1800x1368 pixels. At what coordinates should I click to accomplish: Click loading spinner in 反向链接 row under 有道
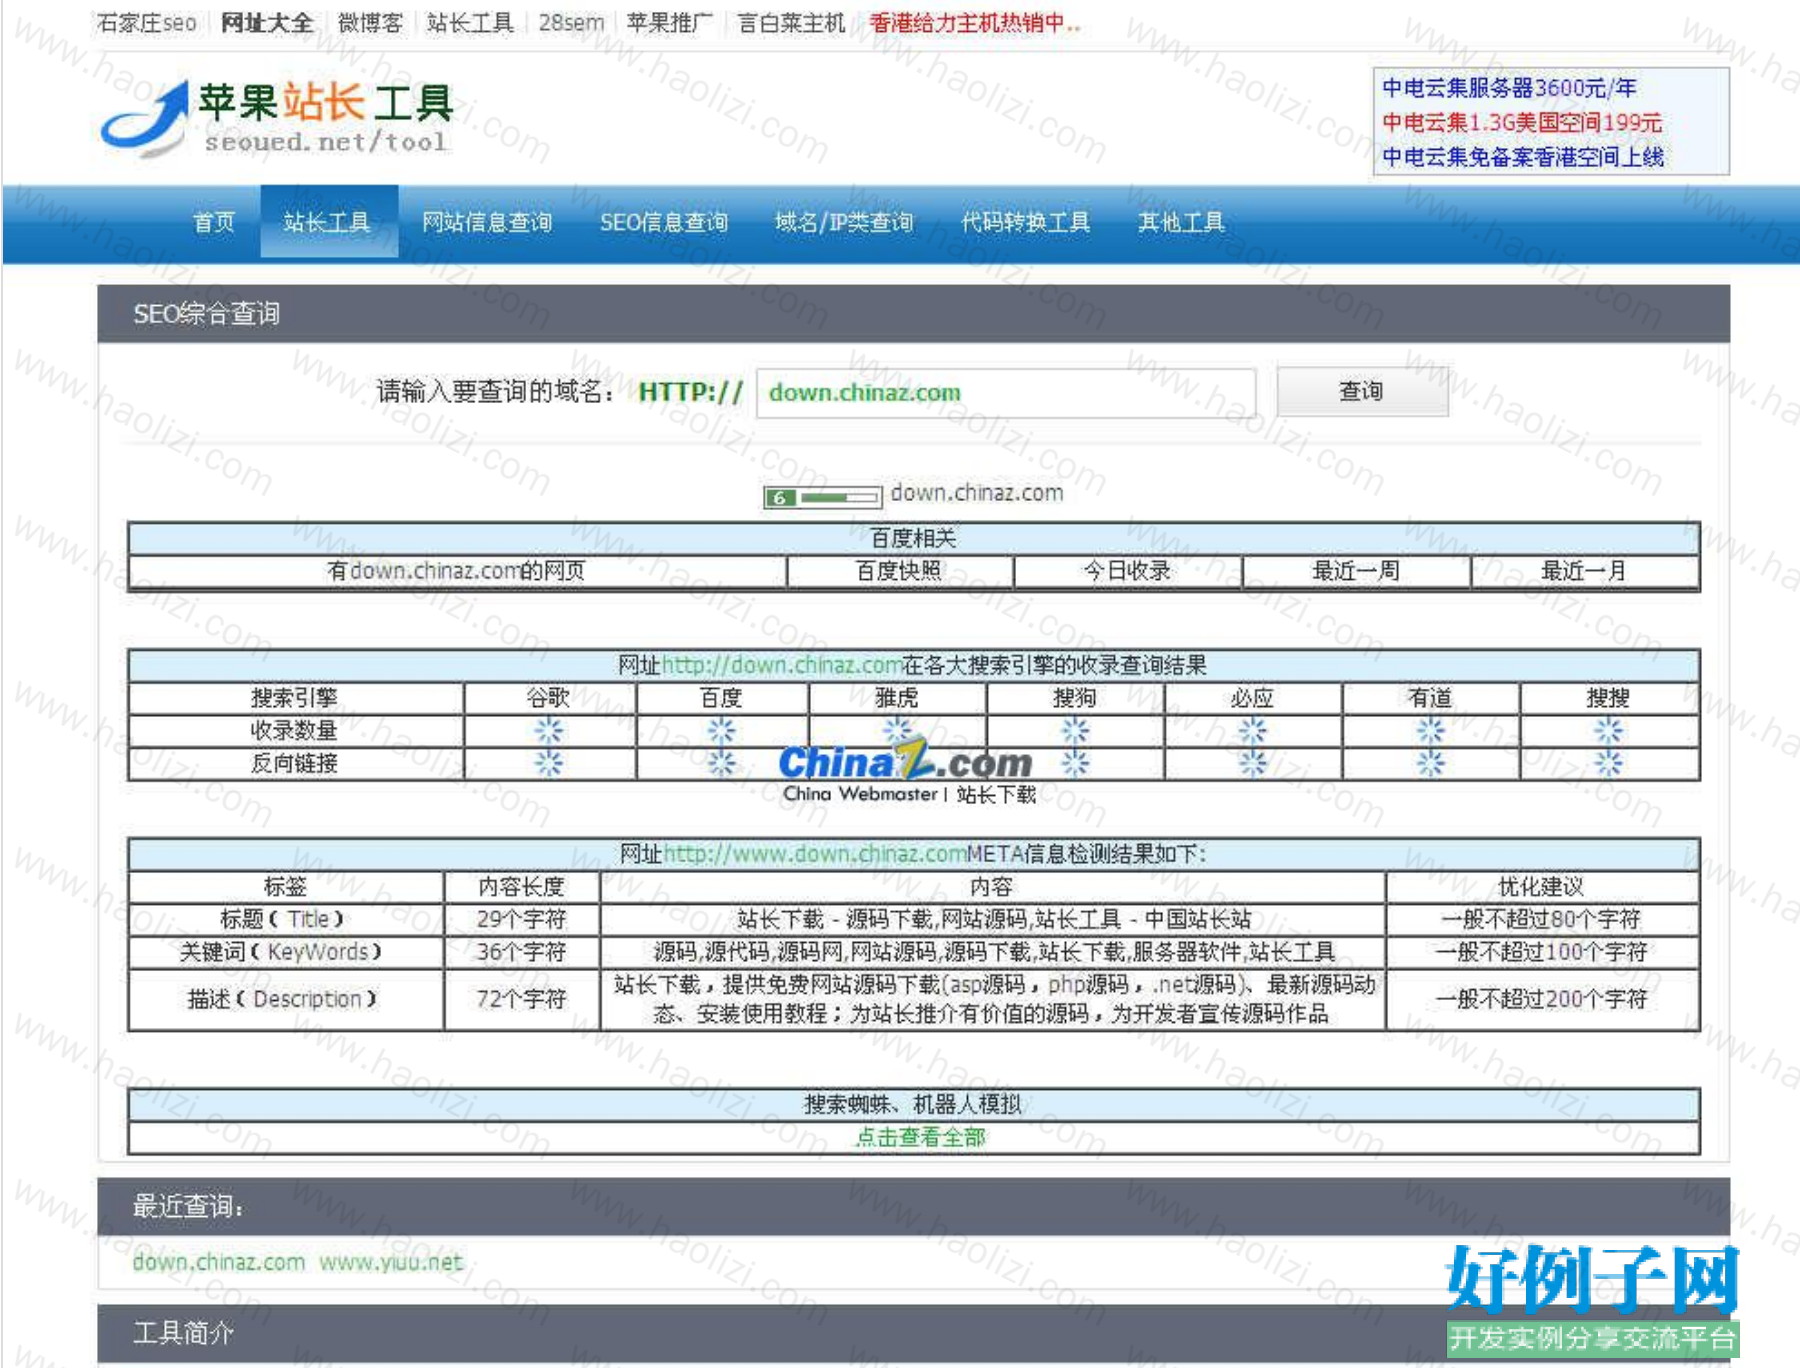pyautogui.click(x=1430, y=764)
